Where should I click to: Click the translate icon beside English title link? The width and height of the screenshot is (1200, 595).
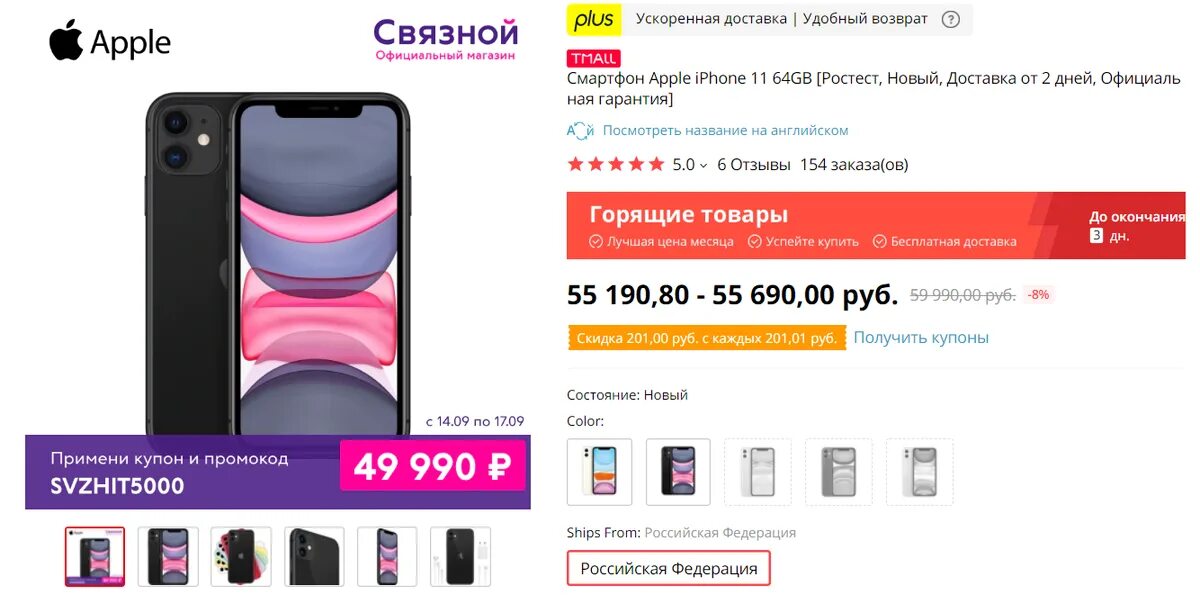point(581,130)
